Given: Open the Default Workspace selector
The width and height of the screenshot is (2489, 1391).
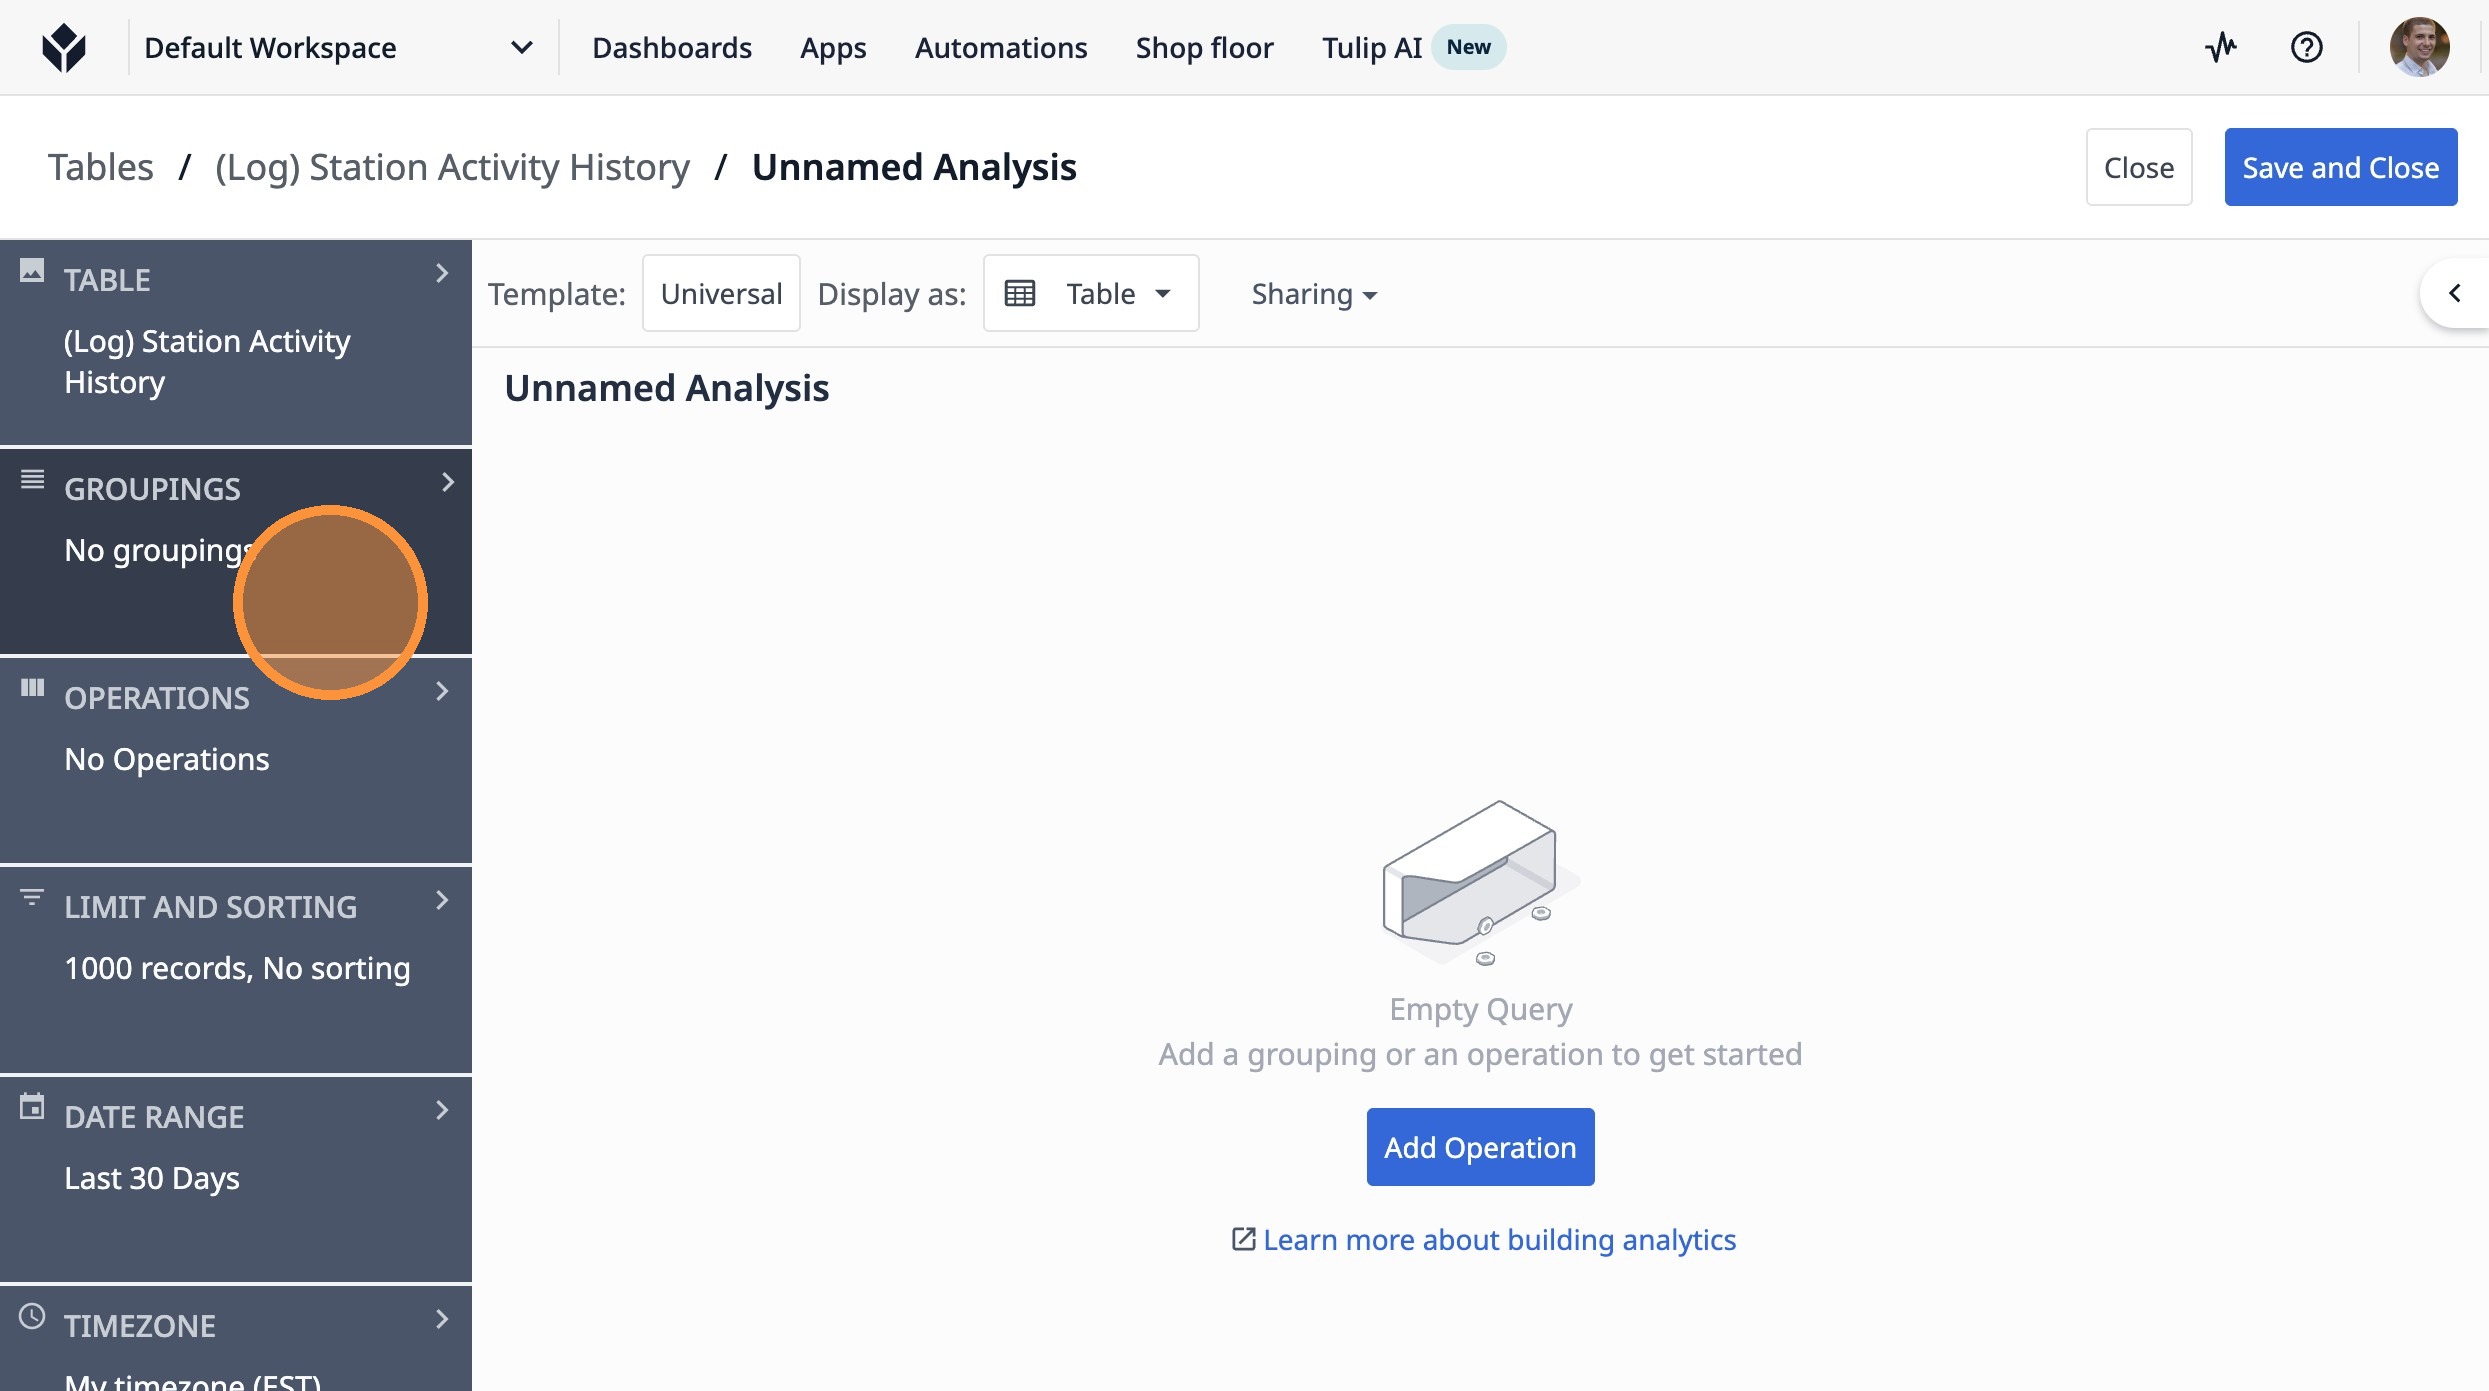Looking at the screenshot, I should 337,47.
